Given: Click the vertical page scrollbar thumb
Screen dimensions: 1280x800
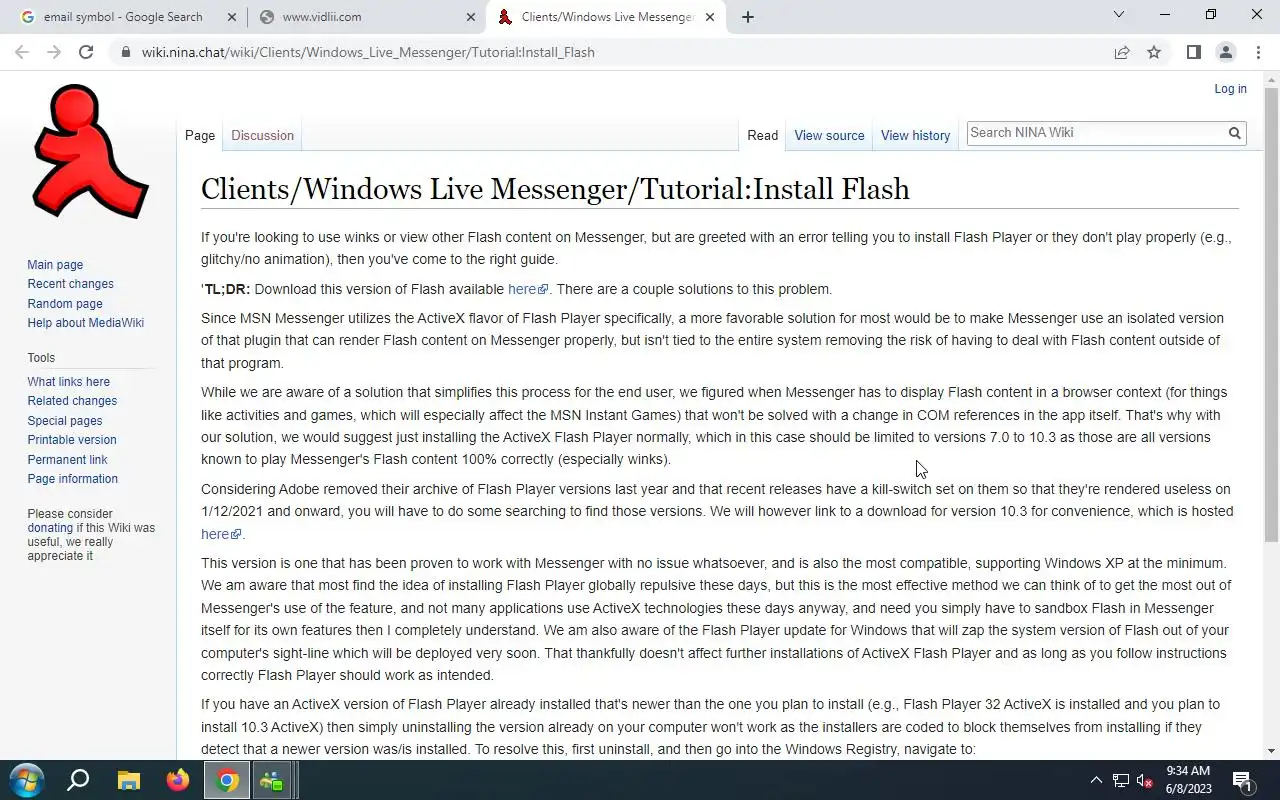Looking at the screenshot, I should click(1271, 315).
